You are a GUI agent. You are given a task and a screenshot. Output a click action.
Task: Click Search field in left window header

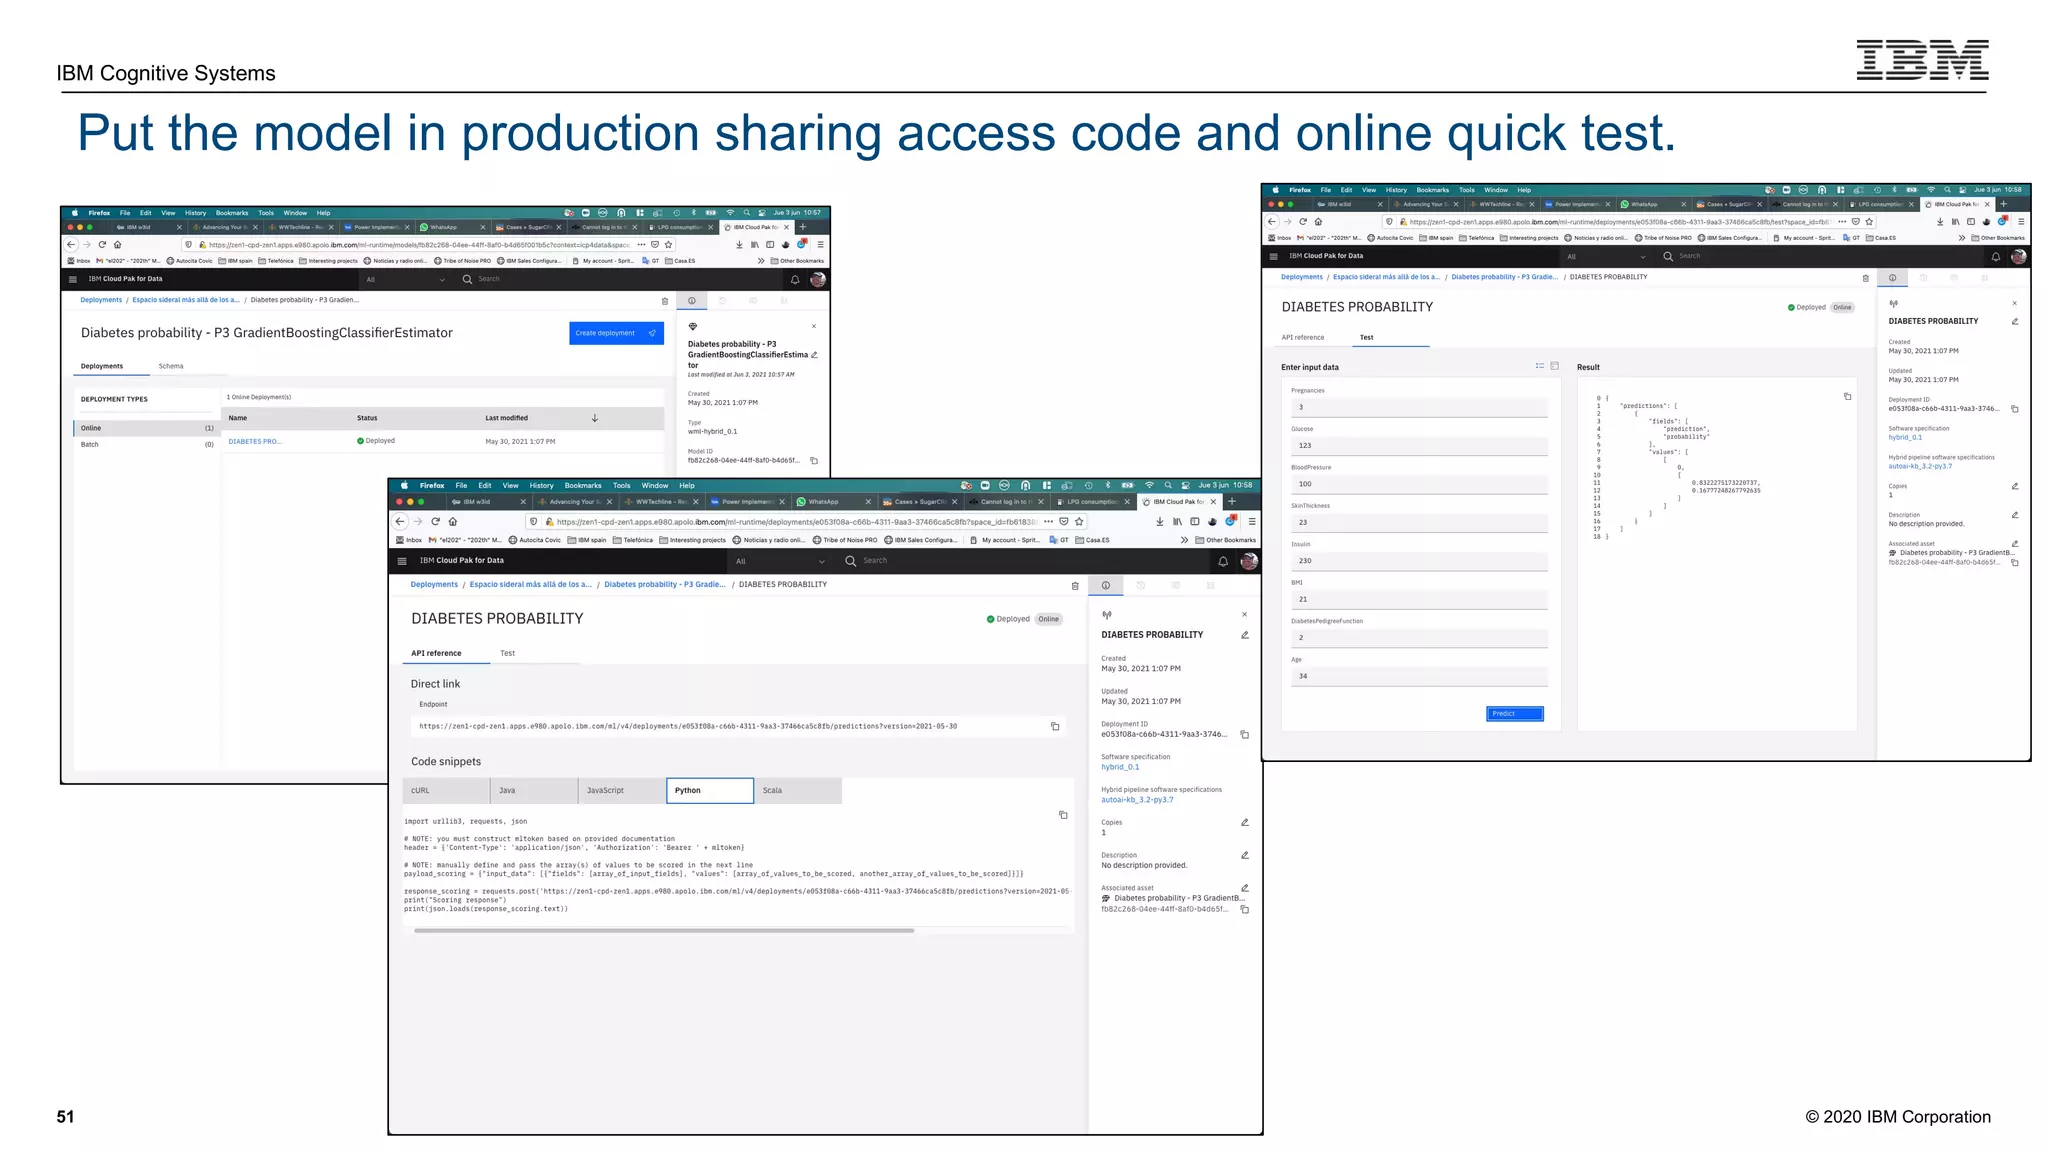[x=489, y=279]
